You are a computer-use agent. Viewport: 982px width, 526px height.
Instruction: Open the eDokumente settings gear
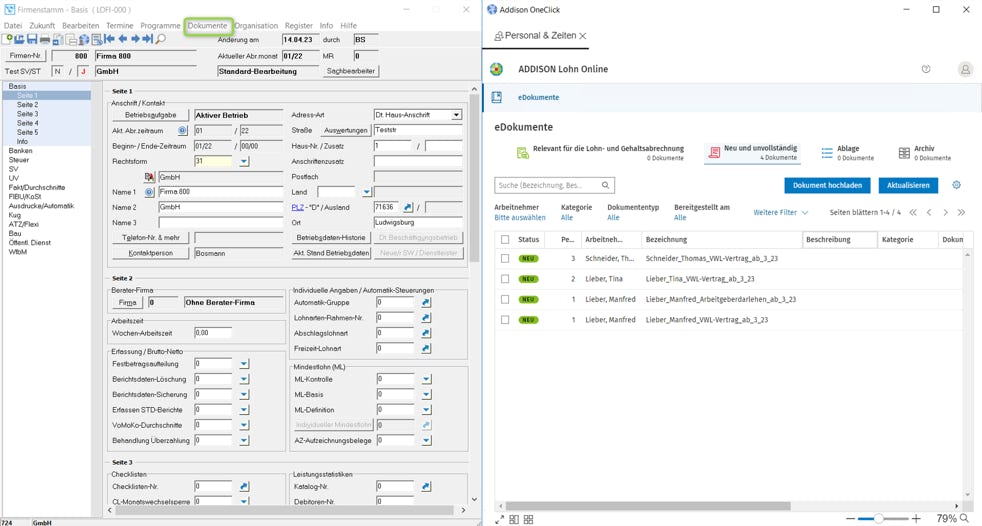(956, 185)
